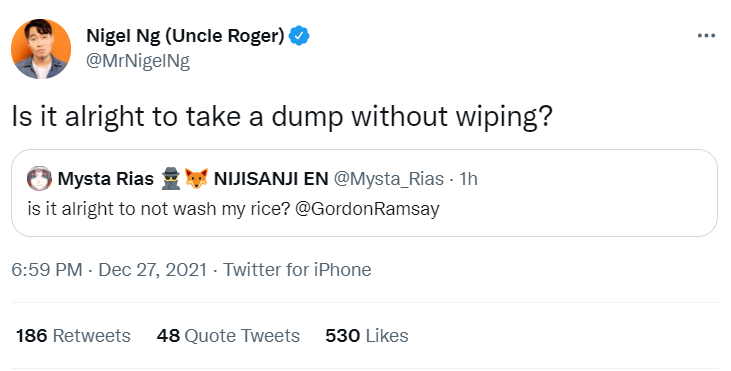Click the detective emoji in quoted name
731x371 pixels.
tap(171, 179)
